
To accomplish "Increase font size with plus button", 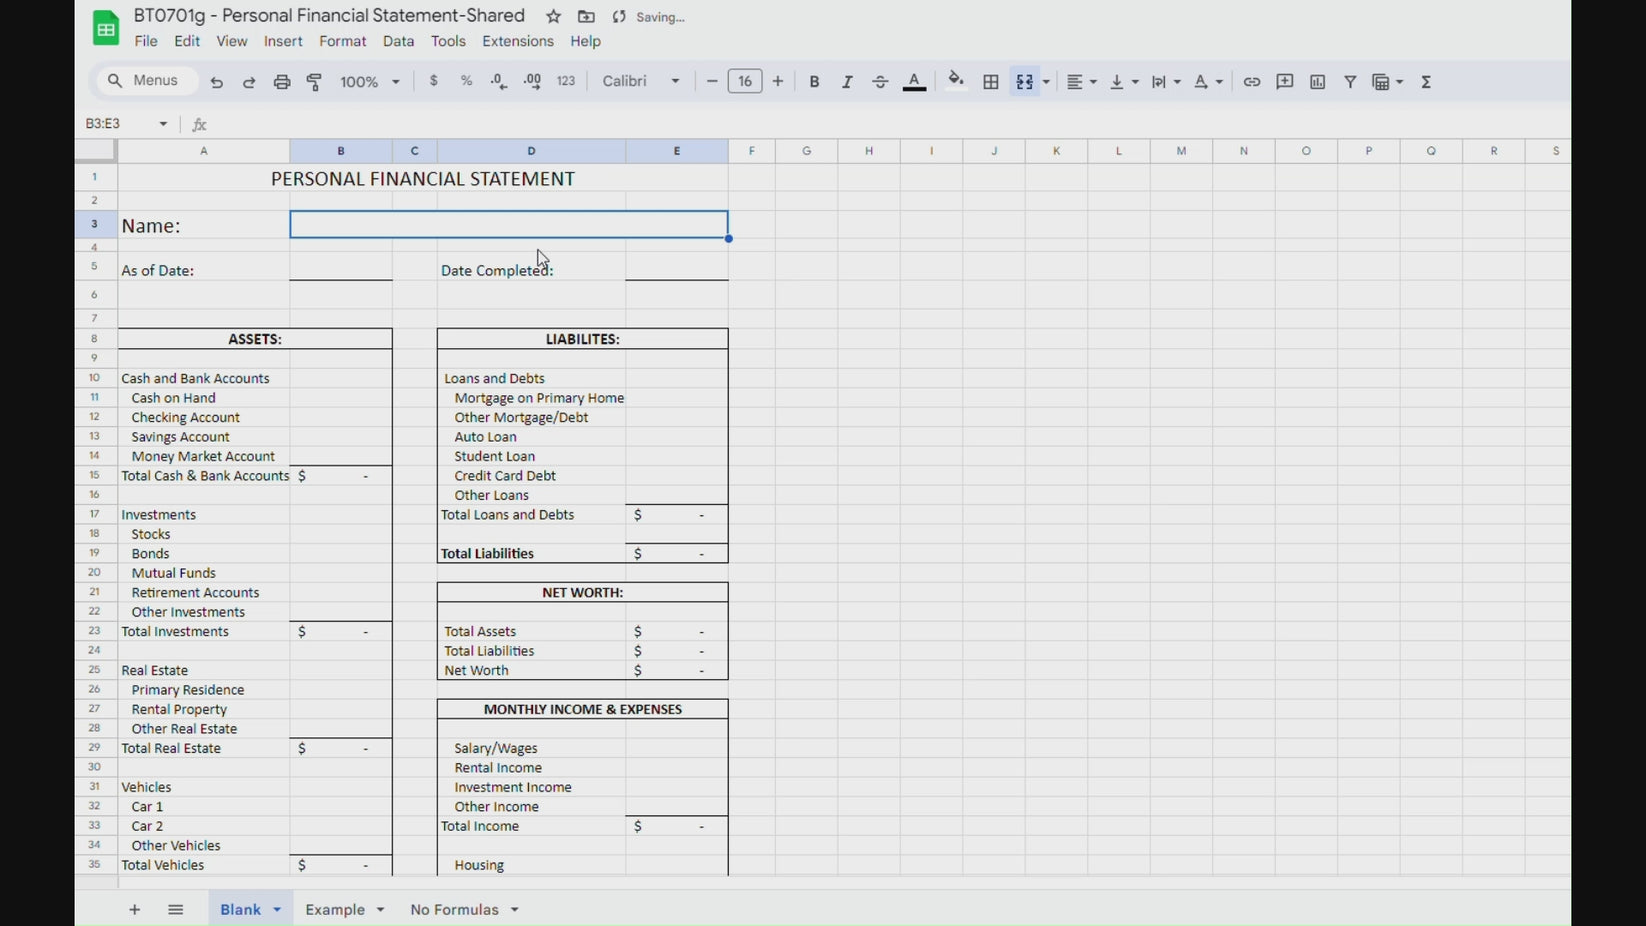I will [778, 82].
